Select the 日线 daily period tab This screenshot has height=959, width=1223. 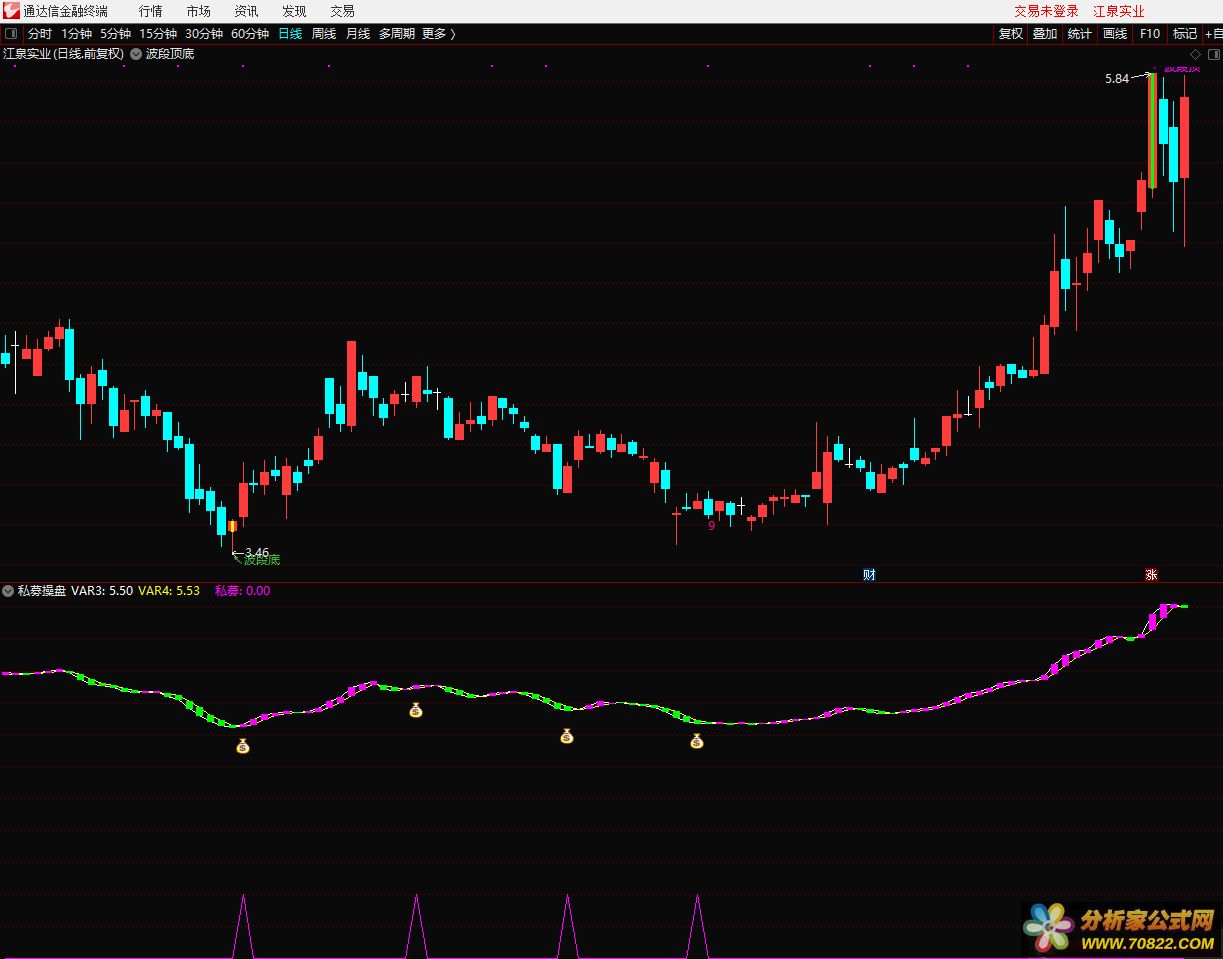tap(290, 34)
